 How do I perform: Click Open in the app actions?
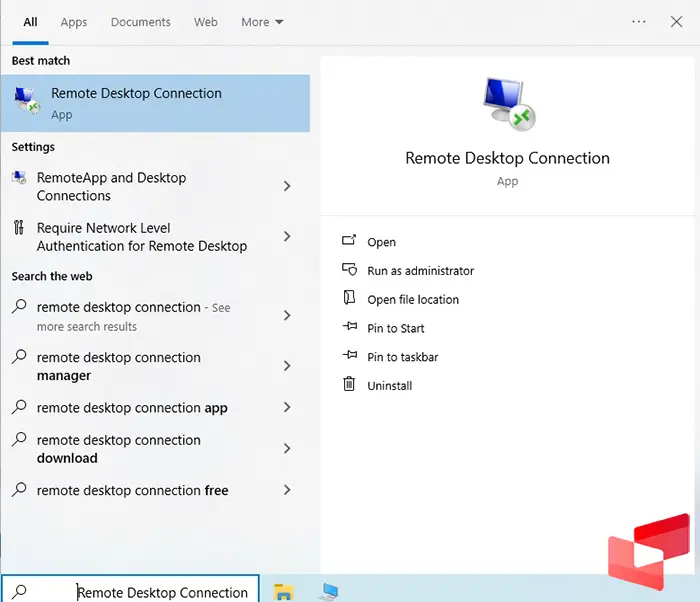tap(381, 242)
